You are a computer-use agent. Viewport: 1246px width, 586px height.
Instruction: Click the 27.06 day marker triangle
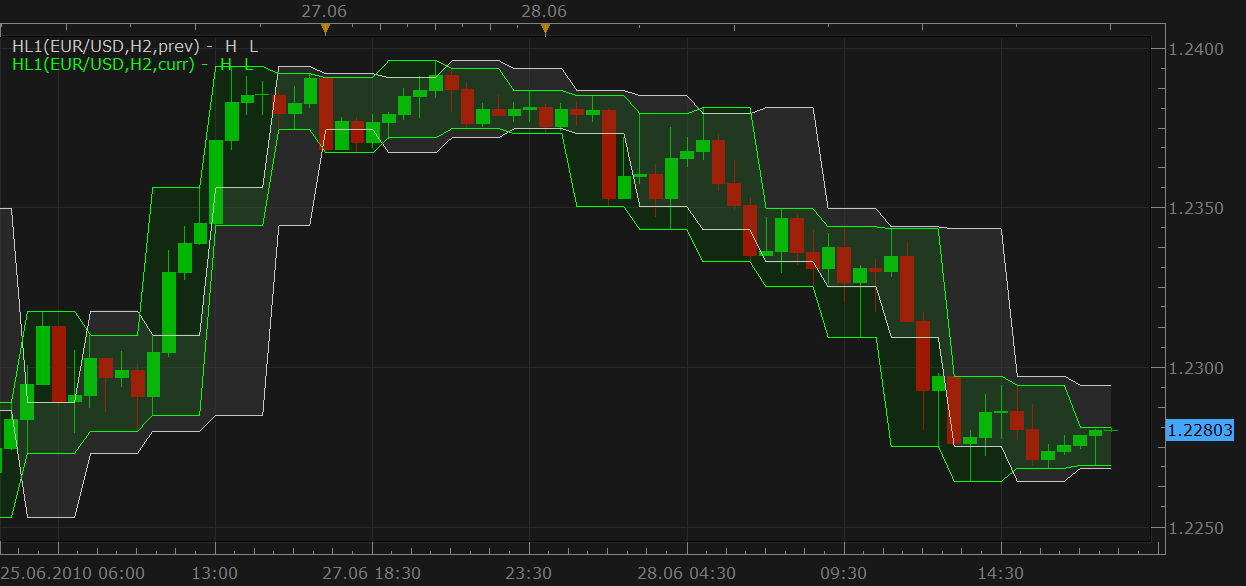click(325, 29)
